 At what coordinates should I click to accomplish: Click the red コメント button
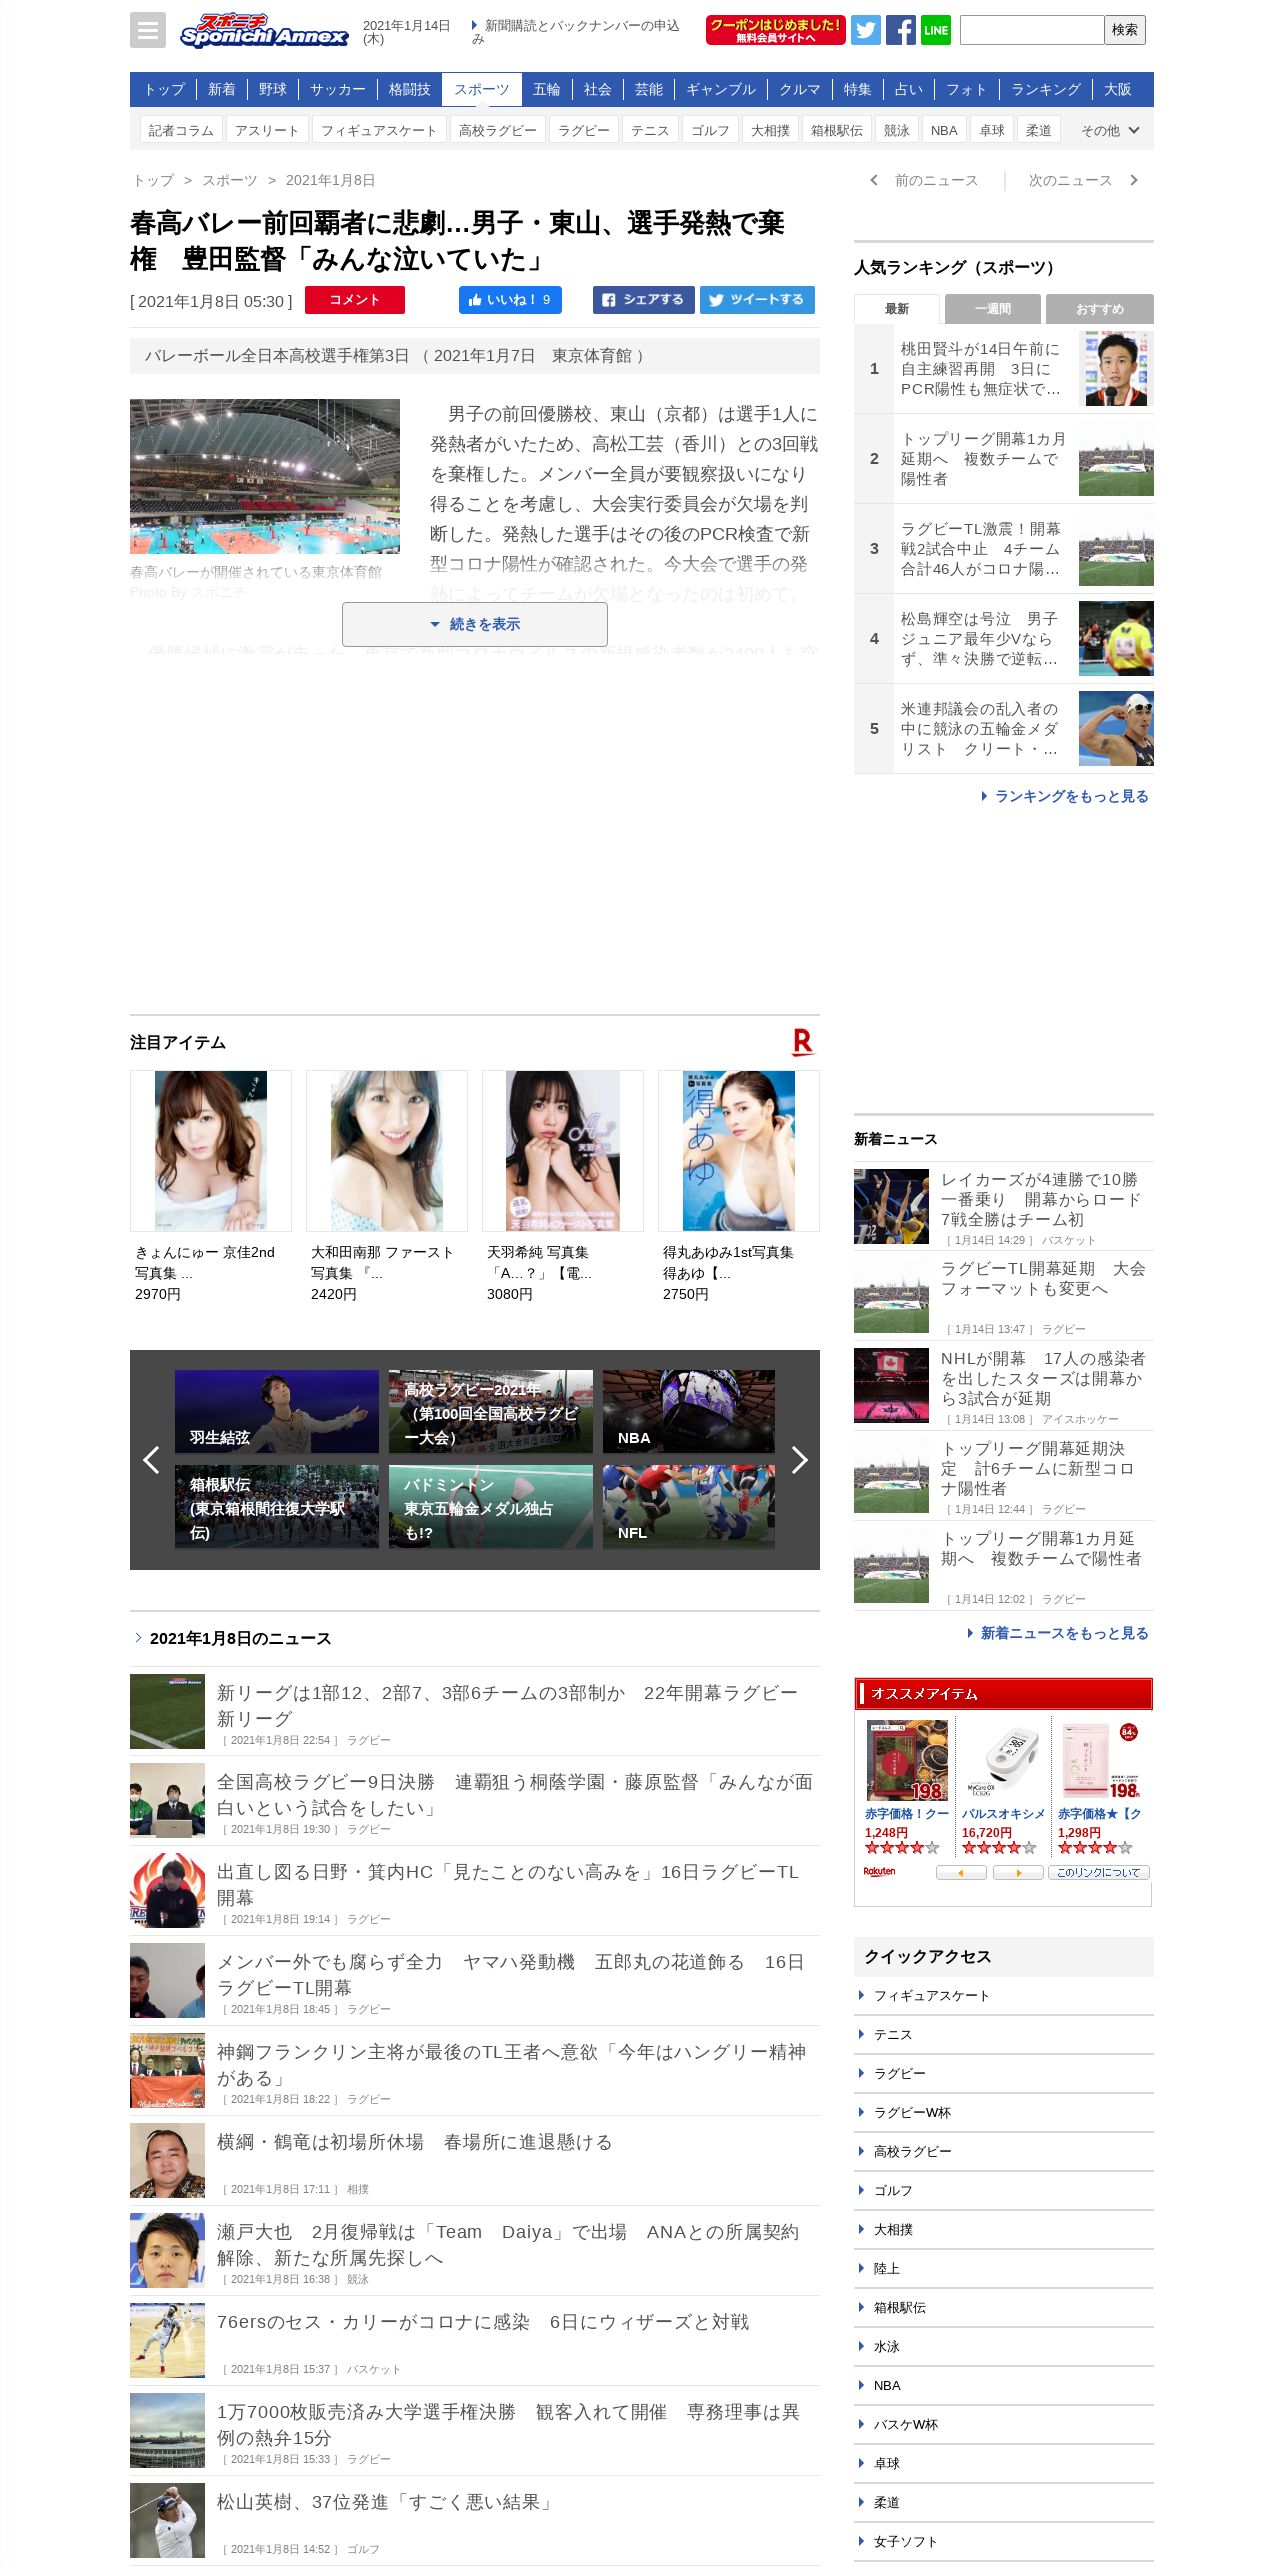tap(355, 300)
